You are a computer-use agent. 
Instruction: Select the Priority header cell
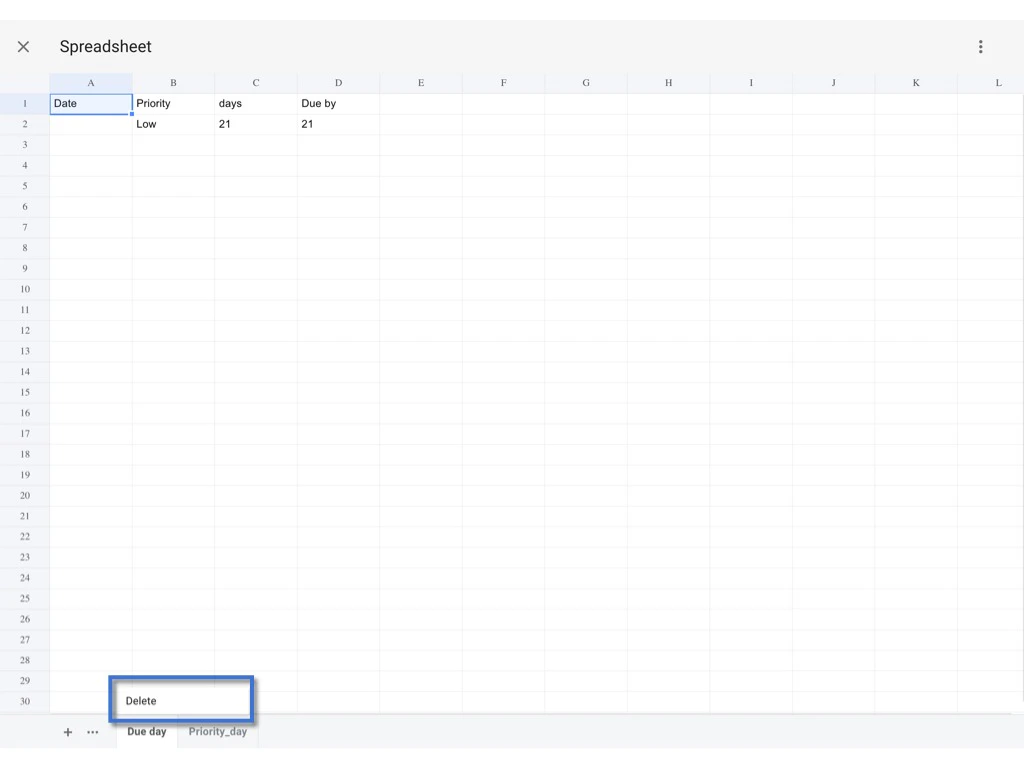click(172, 103)
